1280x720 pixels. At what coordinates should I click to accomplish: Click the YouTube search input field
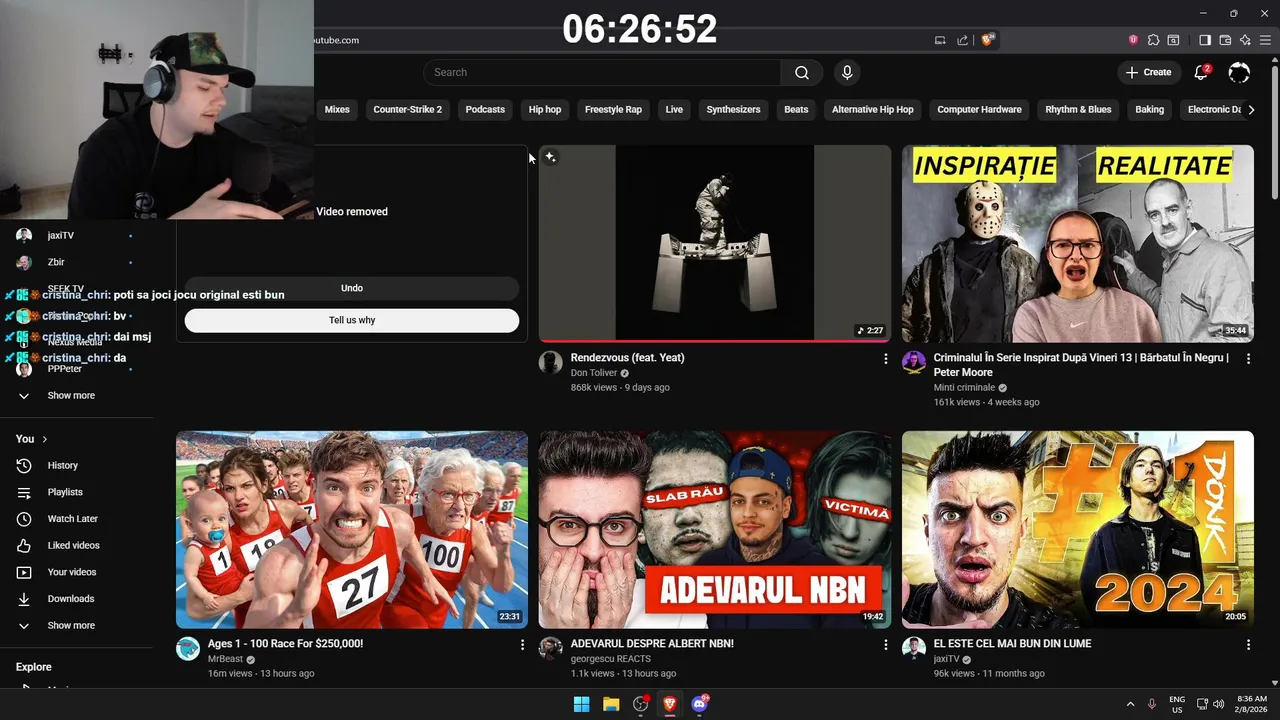pyautogui.click(x=602, y=72)
